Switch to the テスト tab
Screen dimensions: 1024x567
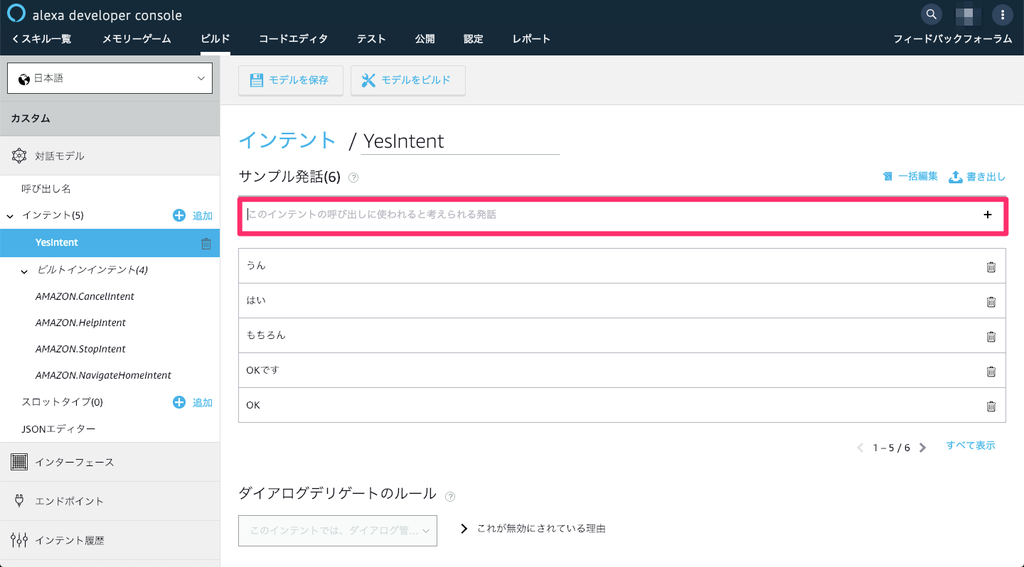pos(371,39)
